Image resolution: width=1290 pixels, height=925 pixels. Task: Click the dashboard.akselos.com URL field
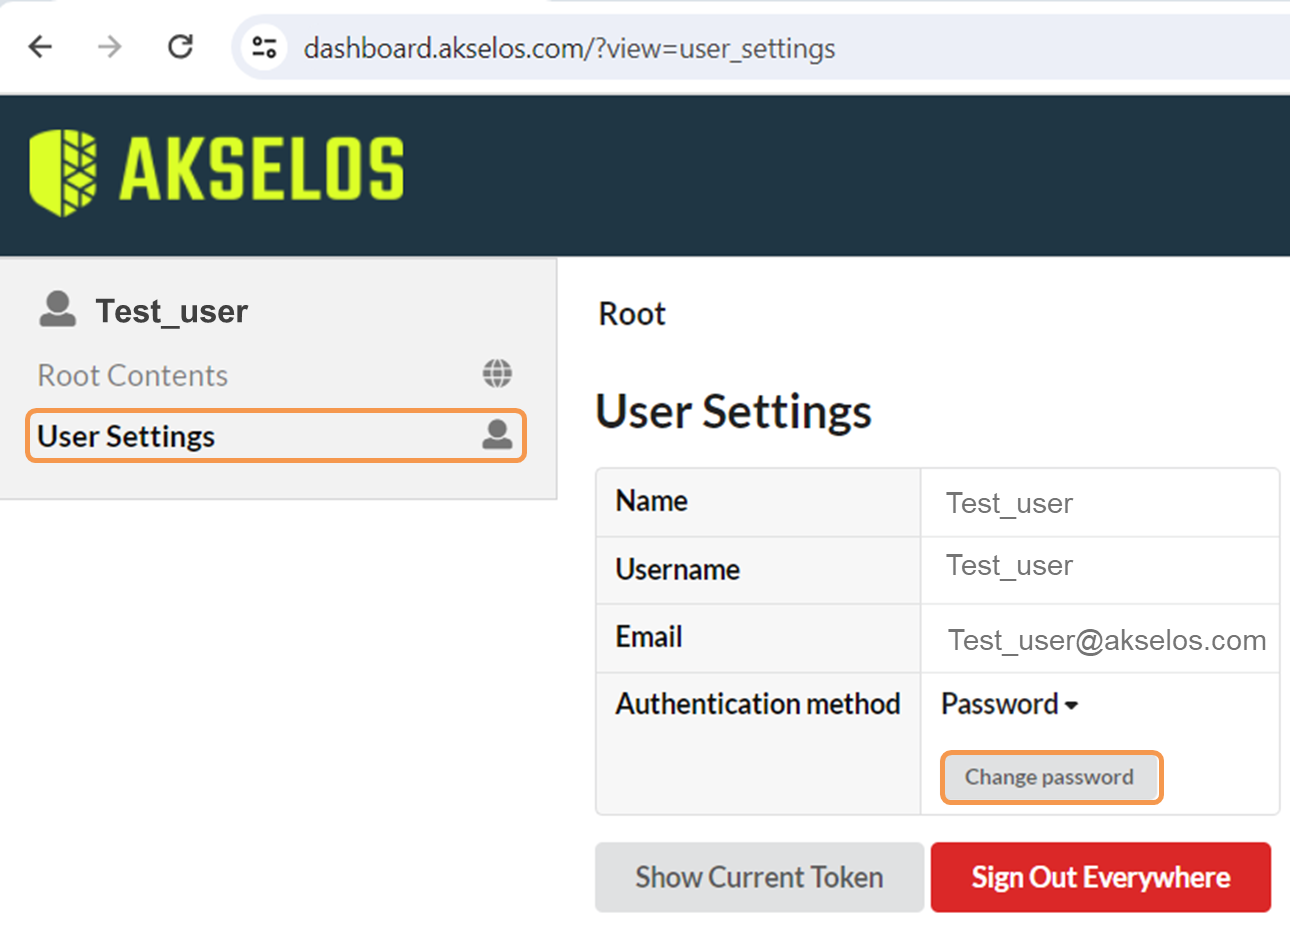569,48
